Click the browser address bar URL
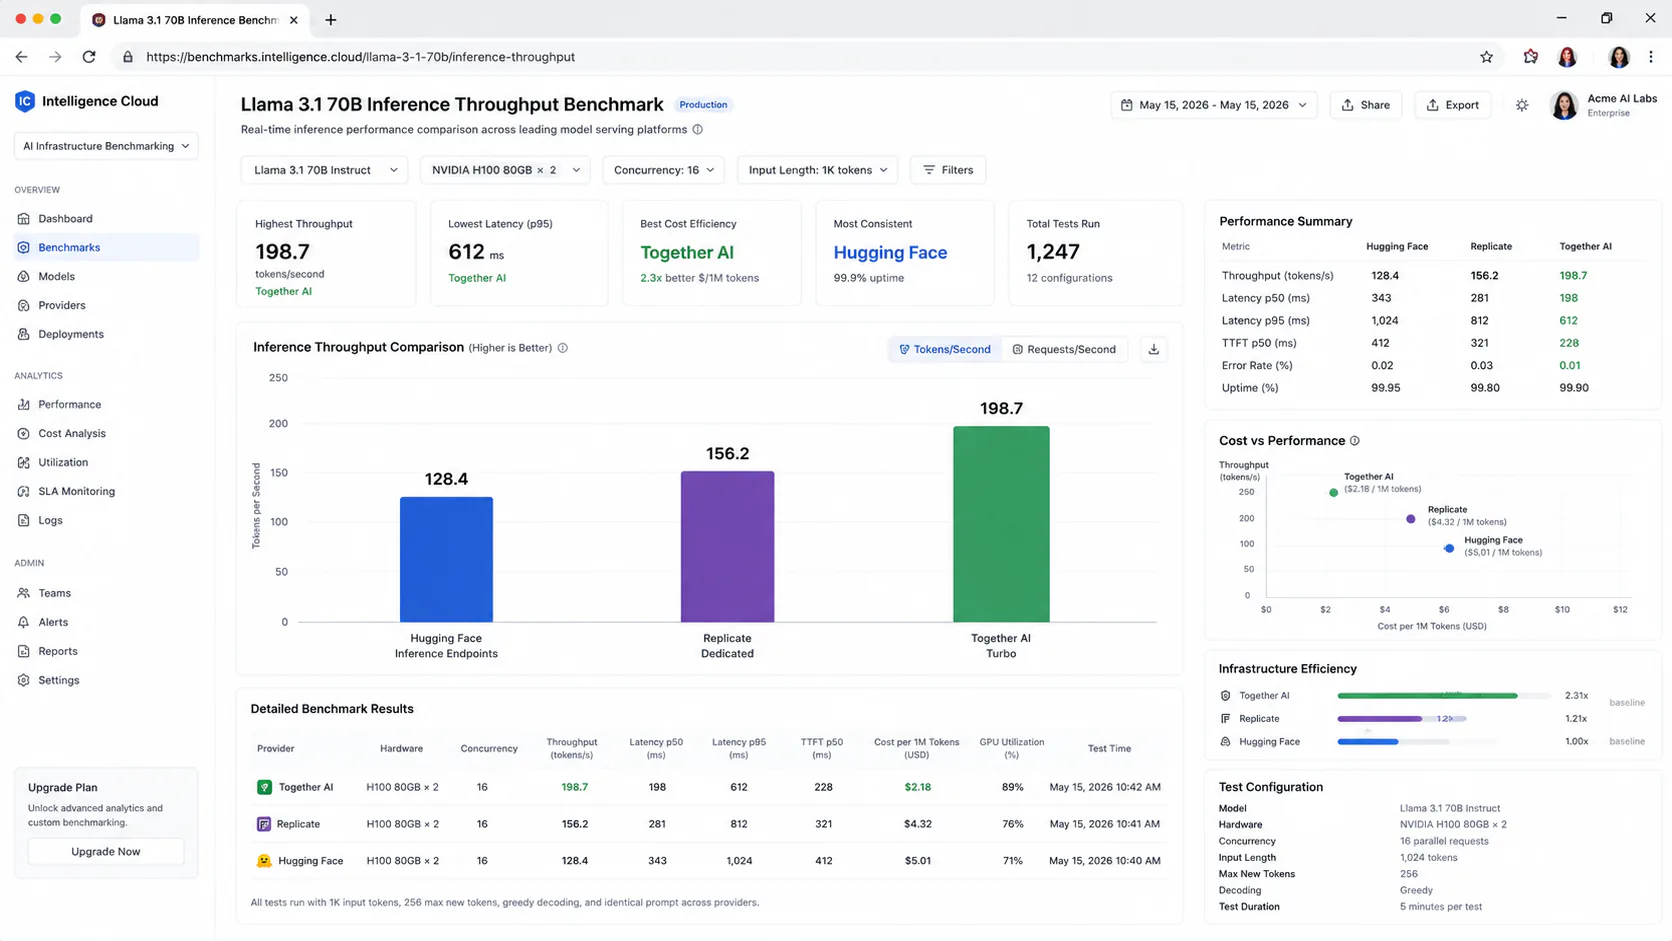1672x941 pixels. (360, 57)
